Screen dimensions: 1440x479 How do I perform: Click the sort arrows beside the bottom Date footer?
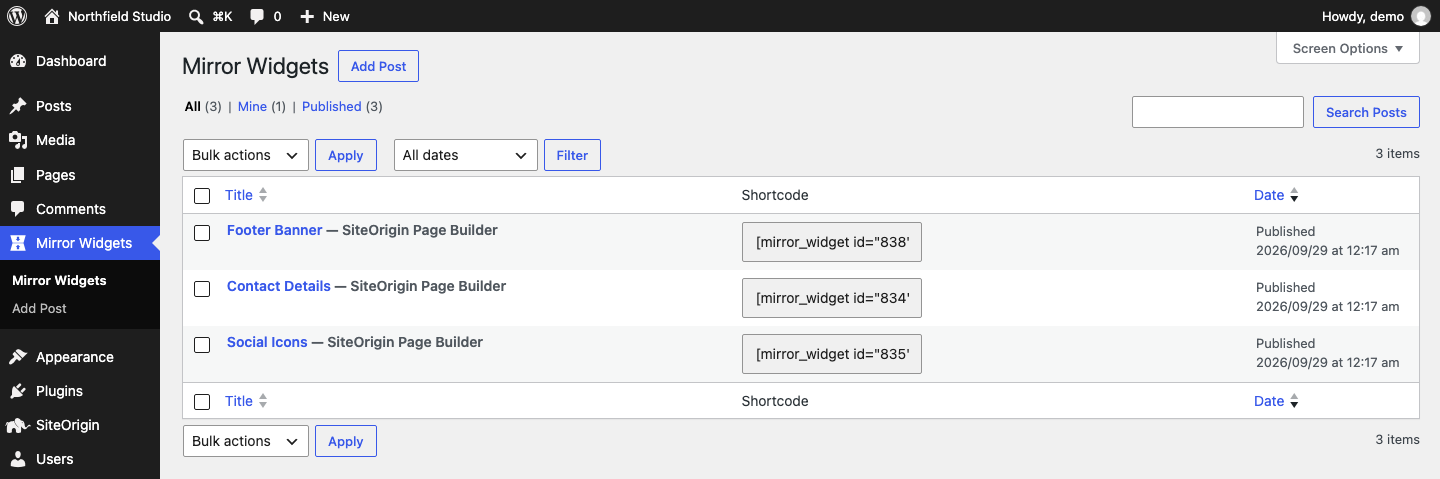pyautogui.click(x=1294, y=401)
